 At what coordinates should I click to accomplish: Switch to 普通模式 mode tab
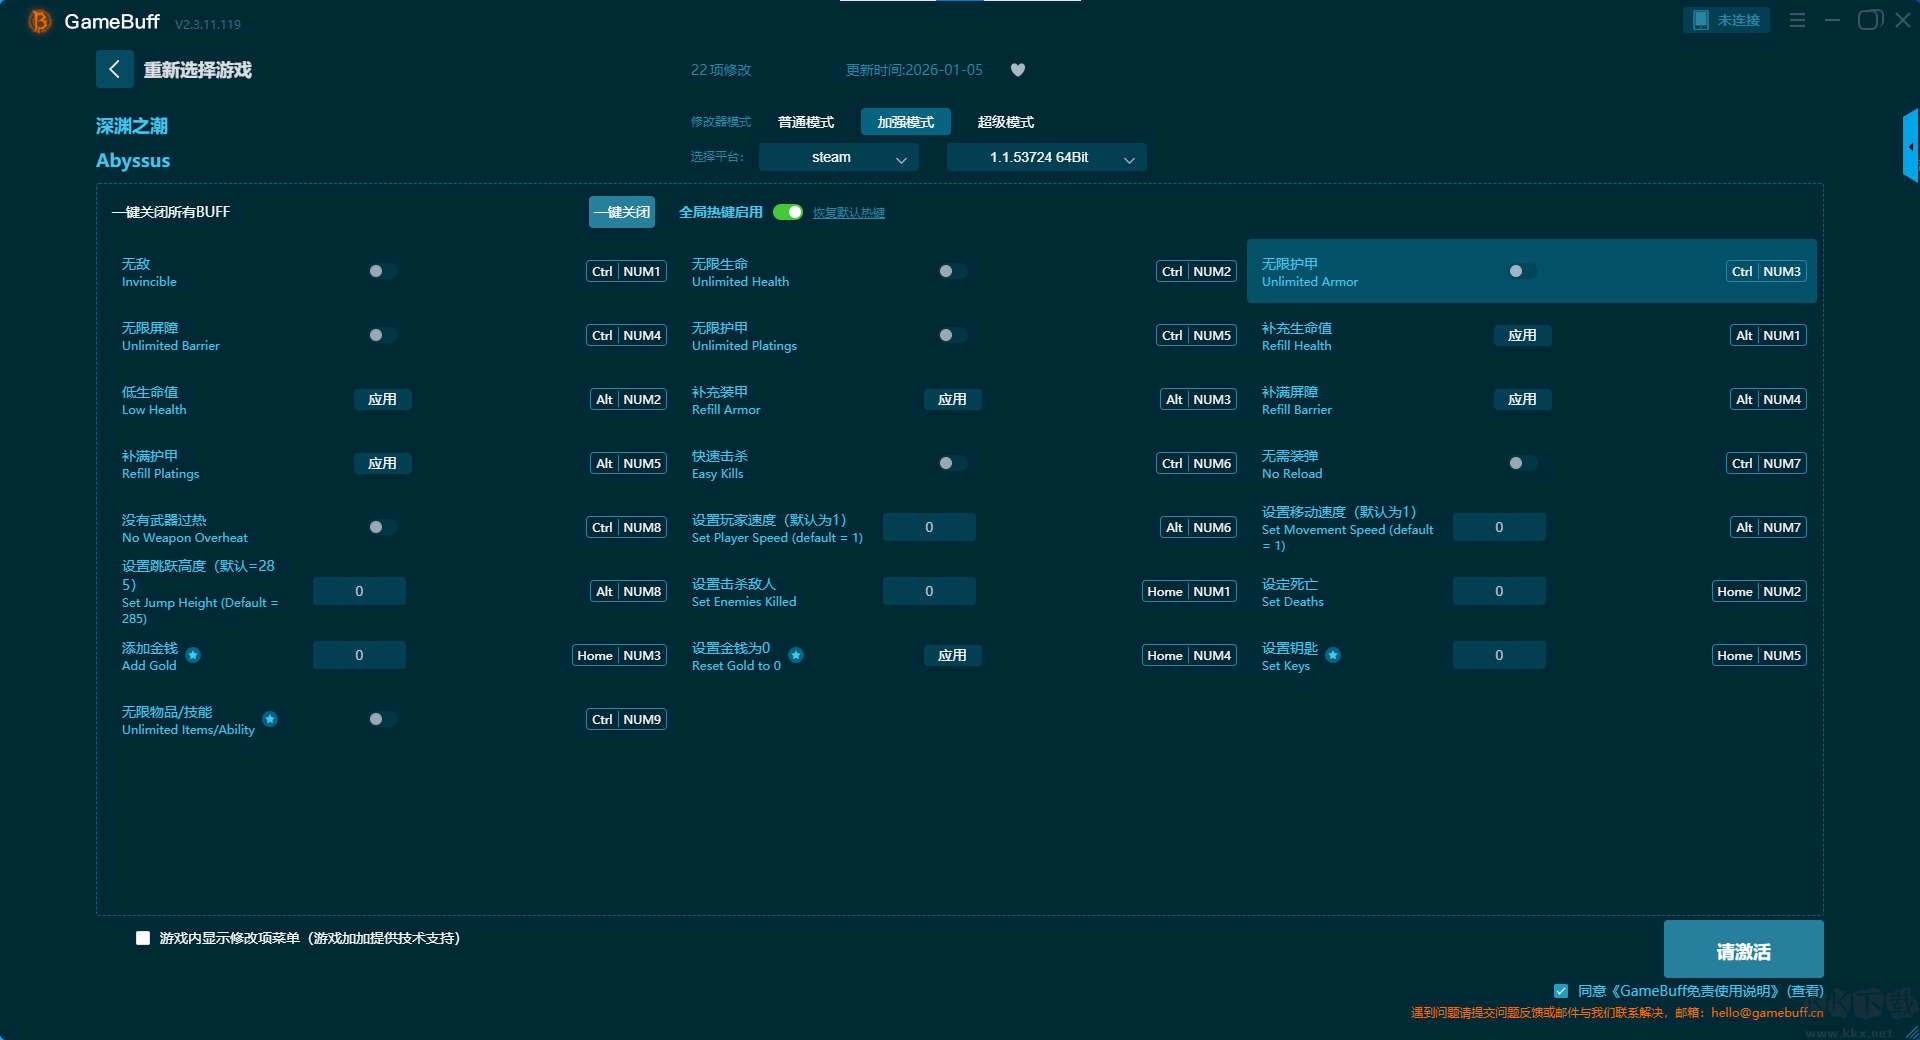[806, 122]
